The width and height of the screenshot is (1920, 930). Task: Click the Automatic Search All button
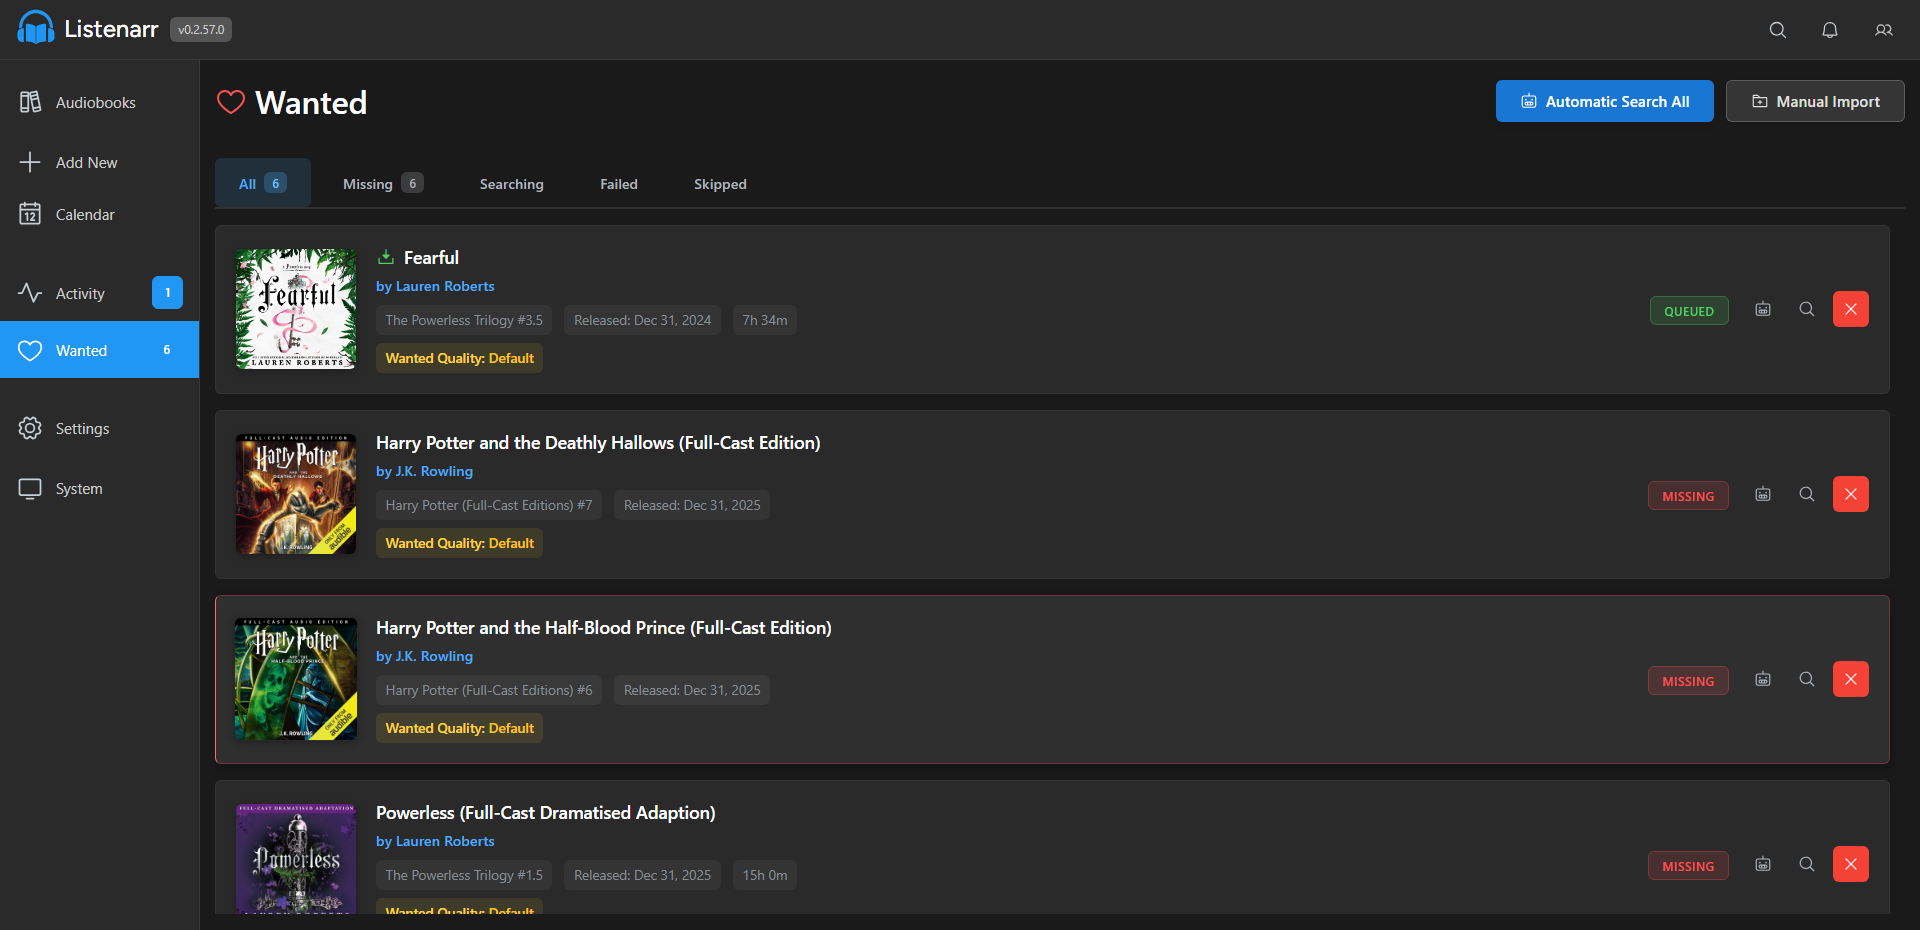pyautogui.click(x=1605, y=101)
